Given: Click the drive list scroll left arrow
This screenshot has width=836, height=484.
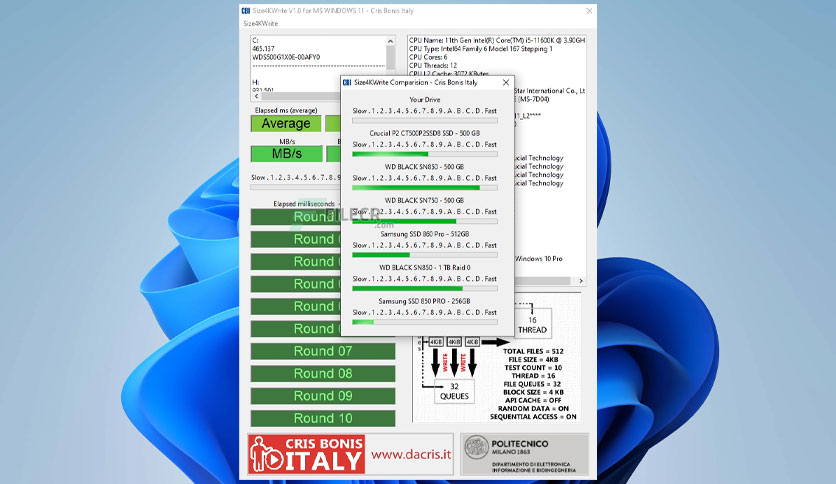Looking at the screenshot, I should (256, 96).
